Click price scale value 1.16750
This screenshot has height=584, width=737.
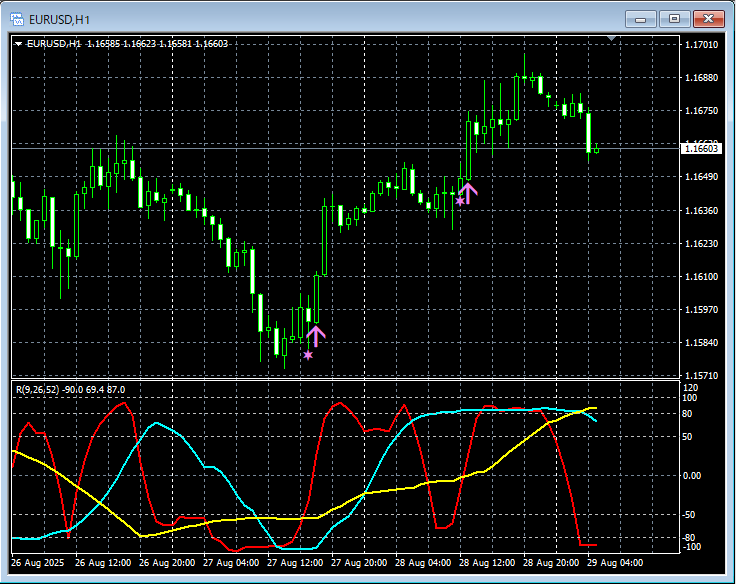tap(702, 110)
